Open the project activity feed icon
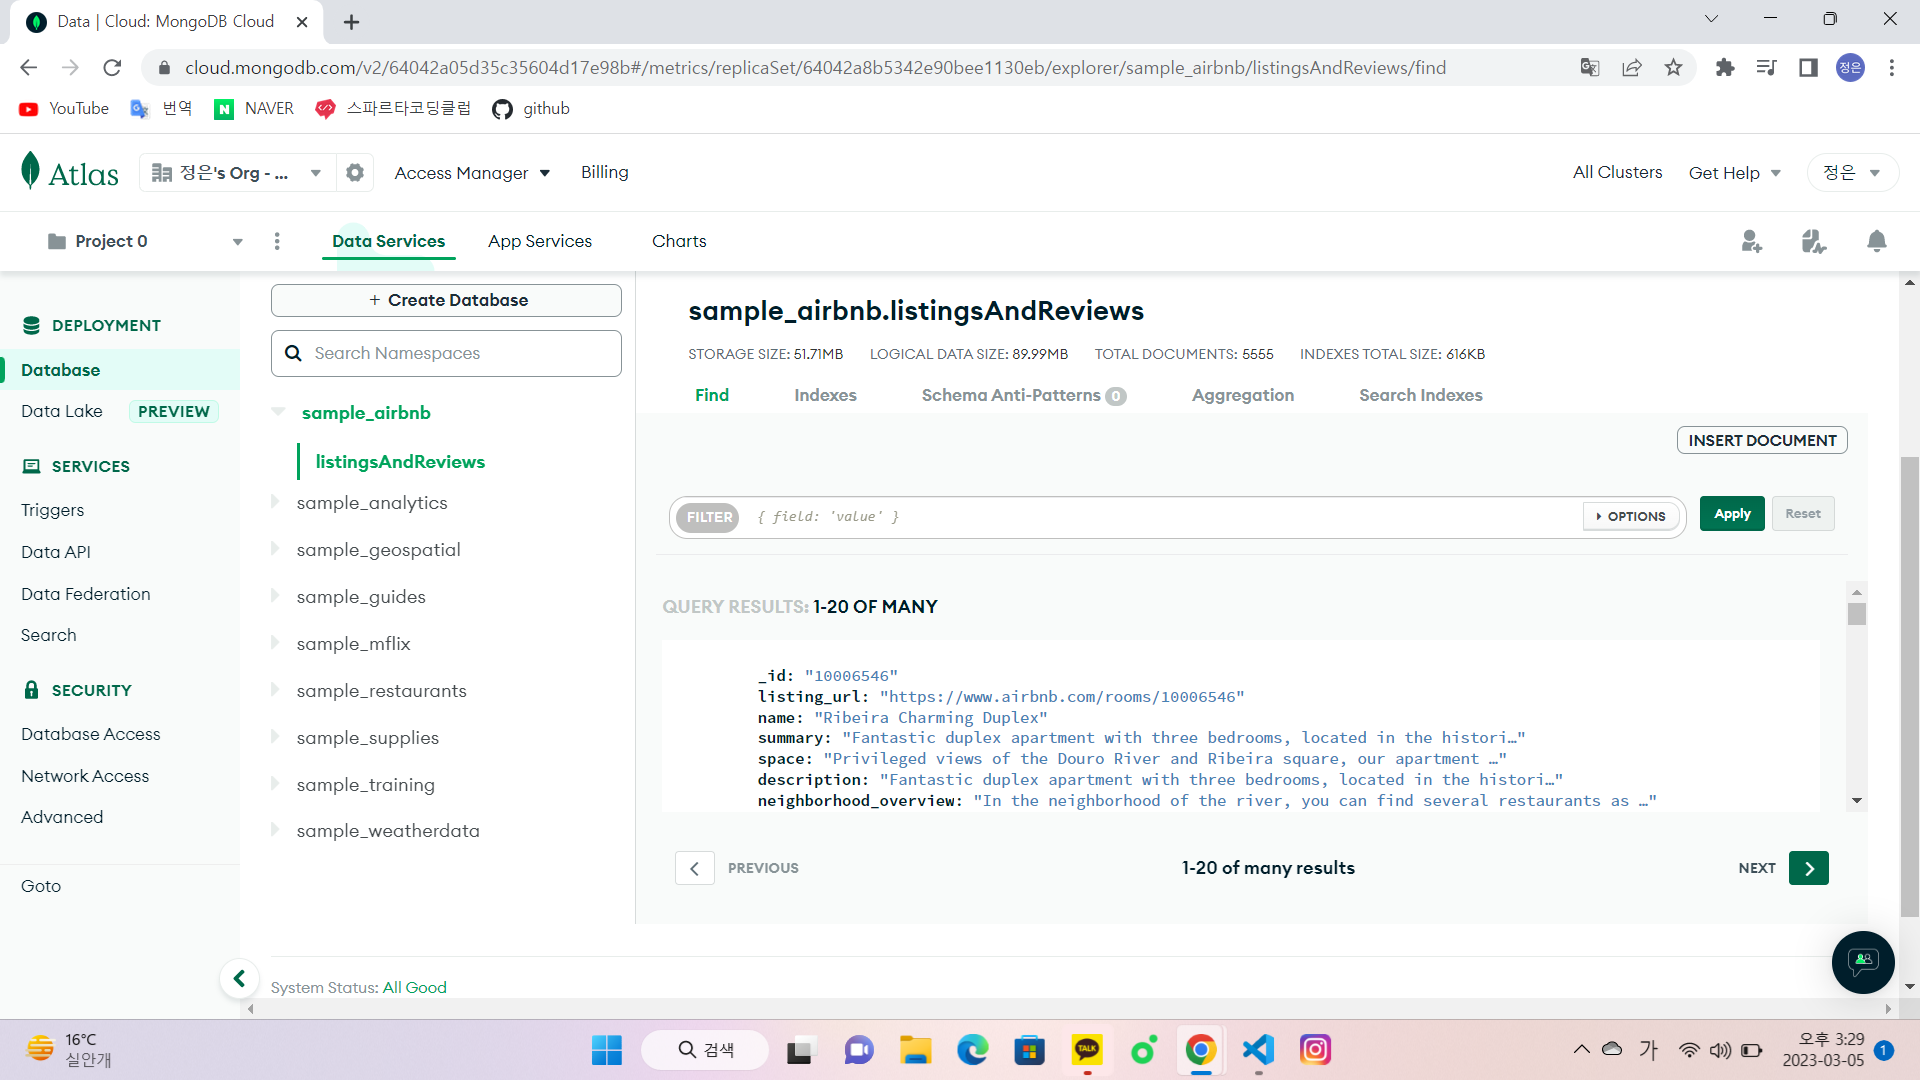The width and height of the screenshot is (1920, 1080). (x=1814, y=241)
